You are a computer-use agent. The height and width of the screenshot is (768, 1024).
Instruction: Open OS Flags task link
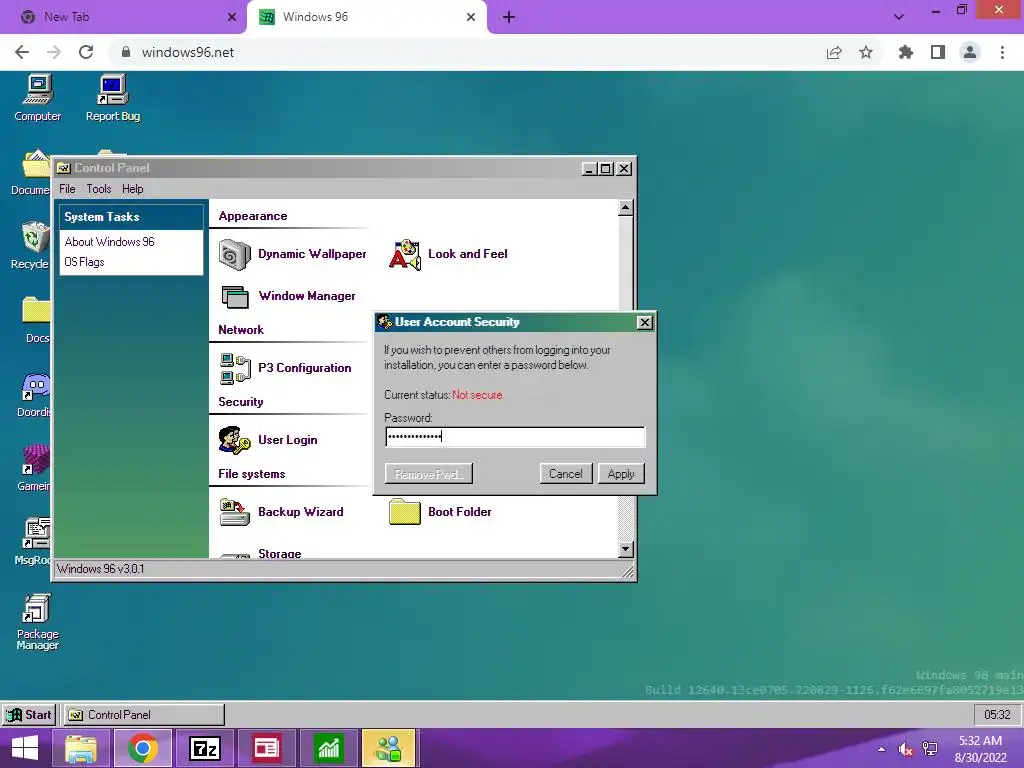[84, 262]
